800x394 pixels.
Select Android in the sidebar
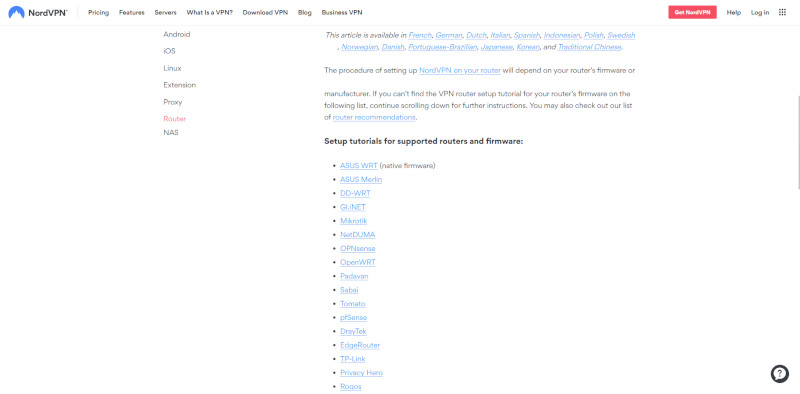pyautogui.click(x=177, y=35)
